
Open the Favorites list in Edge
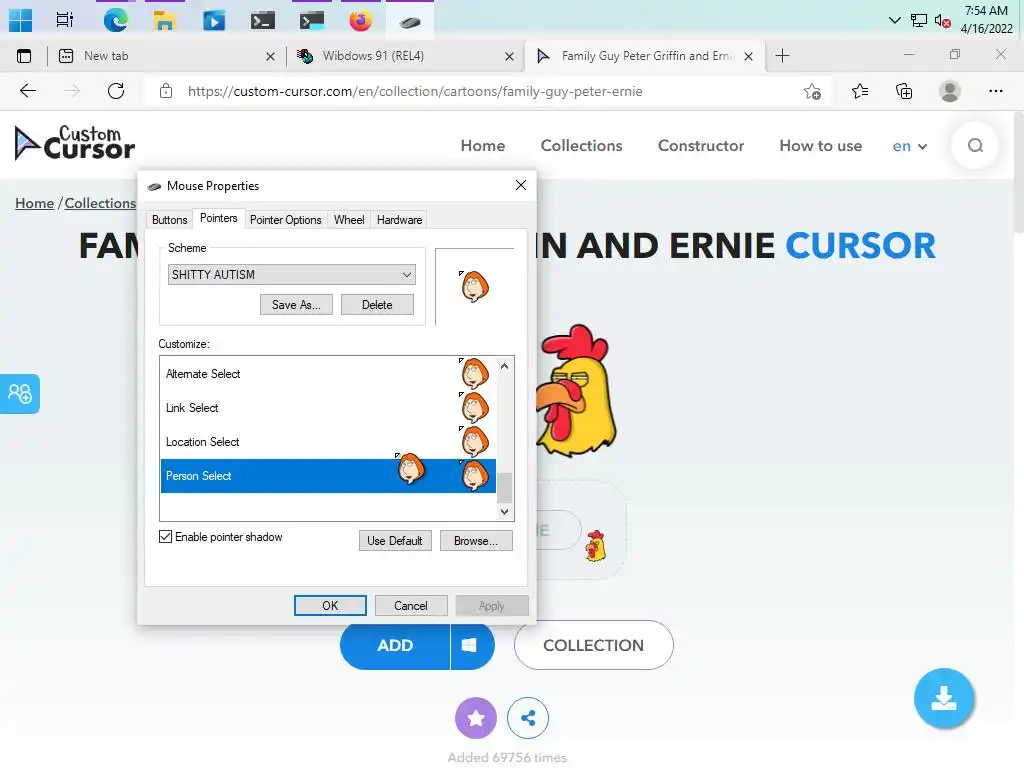(859, 91)
